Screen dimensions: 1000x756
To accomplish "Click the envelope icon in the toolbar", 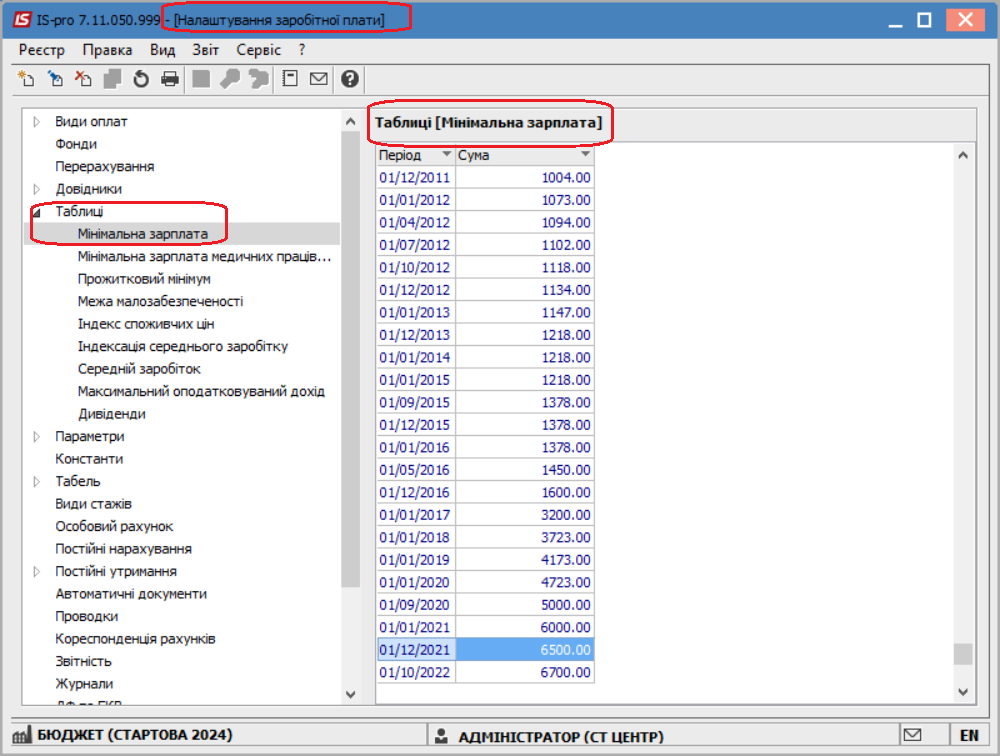I will pyautogui.click(x=318, y=79).
